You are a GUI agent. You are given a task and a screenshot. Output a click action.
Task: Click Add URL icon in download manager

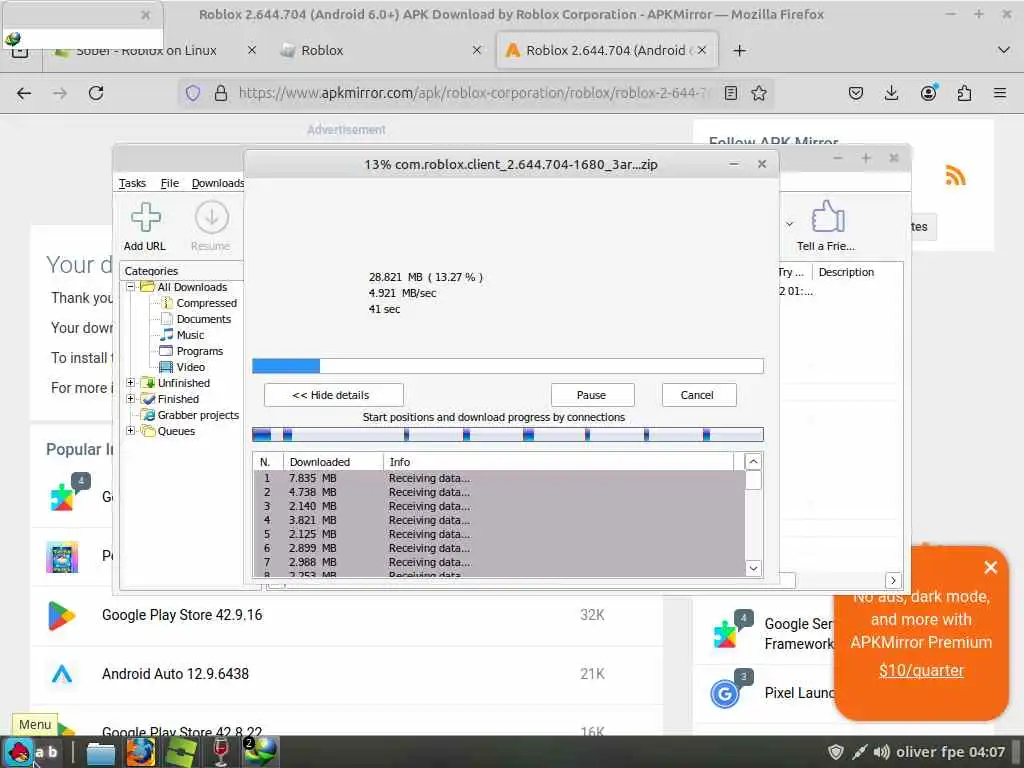[x=145, y=217]
